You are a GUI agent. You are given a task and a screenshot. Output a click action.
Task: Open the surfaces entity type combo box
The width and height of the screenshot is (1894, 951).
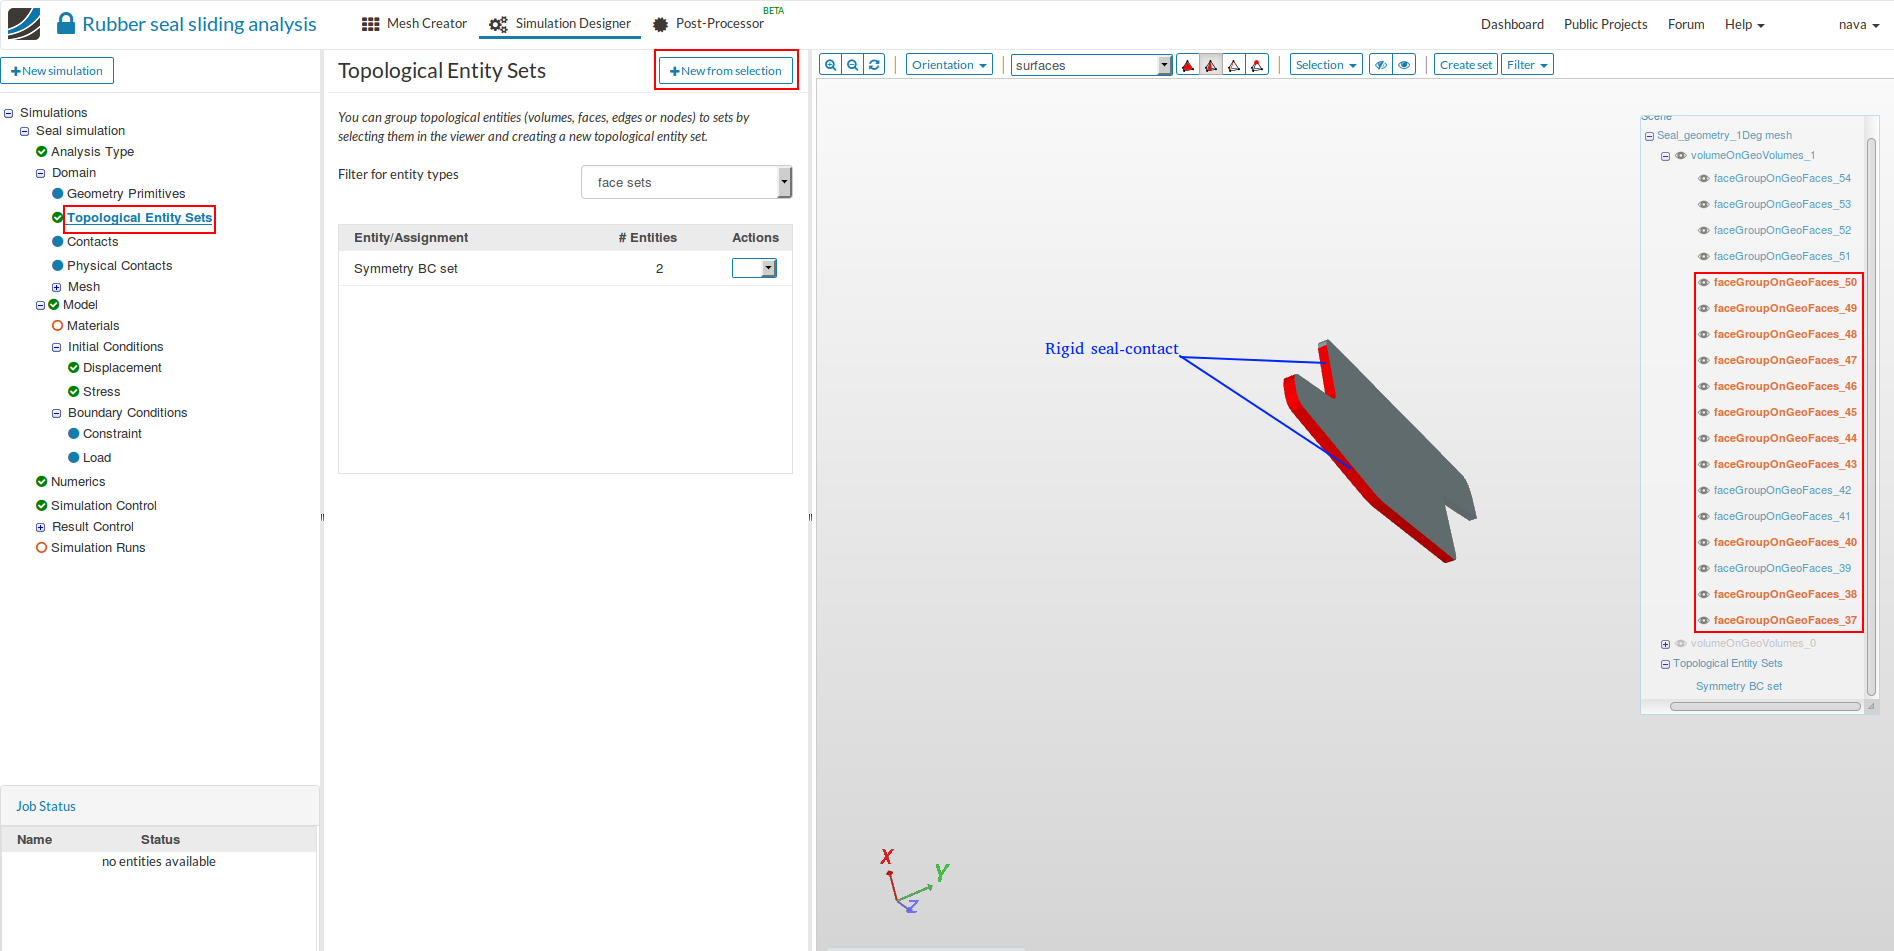(1091, 65)
